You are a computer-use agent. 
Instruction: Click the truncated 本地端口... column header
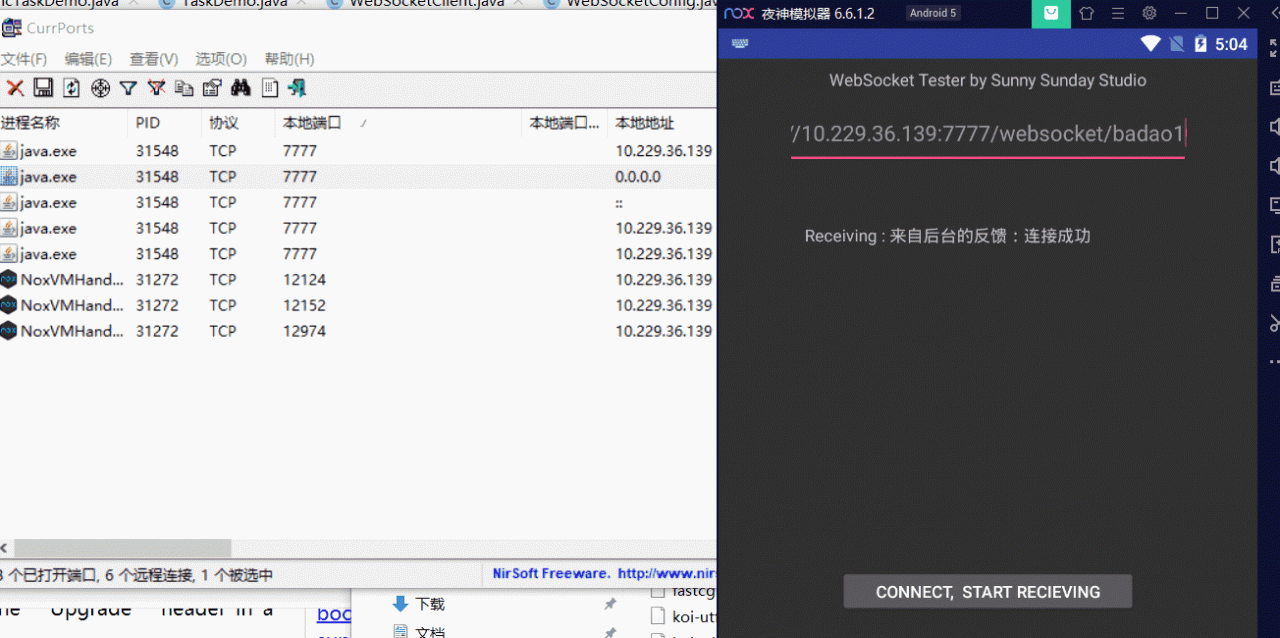(565, 123)
